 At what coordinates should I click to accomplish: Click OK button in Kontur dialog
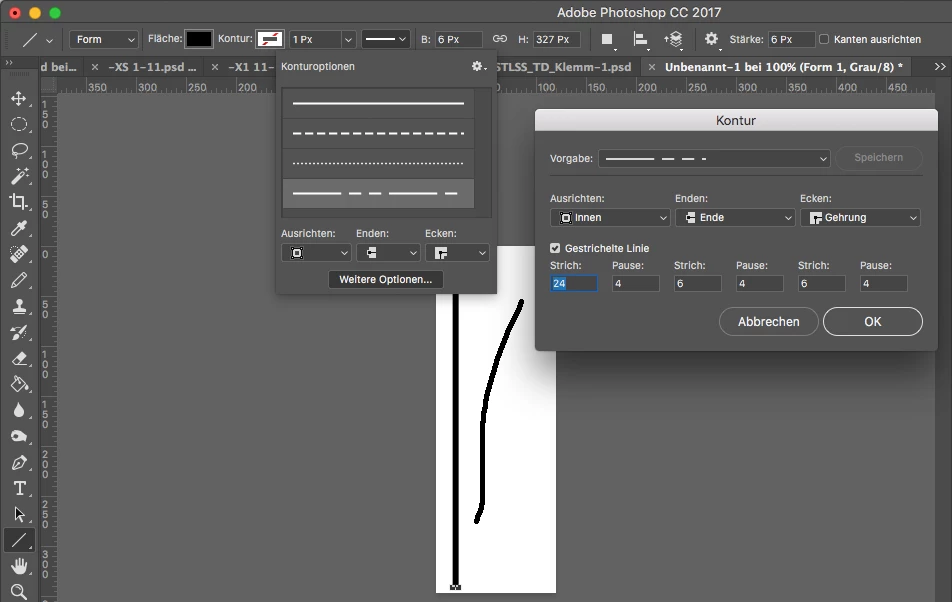[x=872, y=322]
